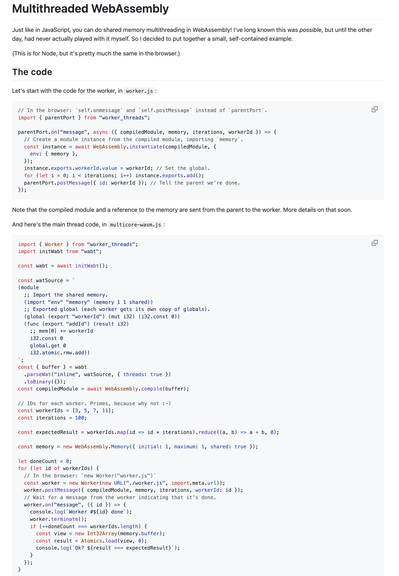Click the '(This is for Node' paragraph
The width and height of the screenshot is (399, 576).
96,54
